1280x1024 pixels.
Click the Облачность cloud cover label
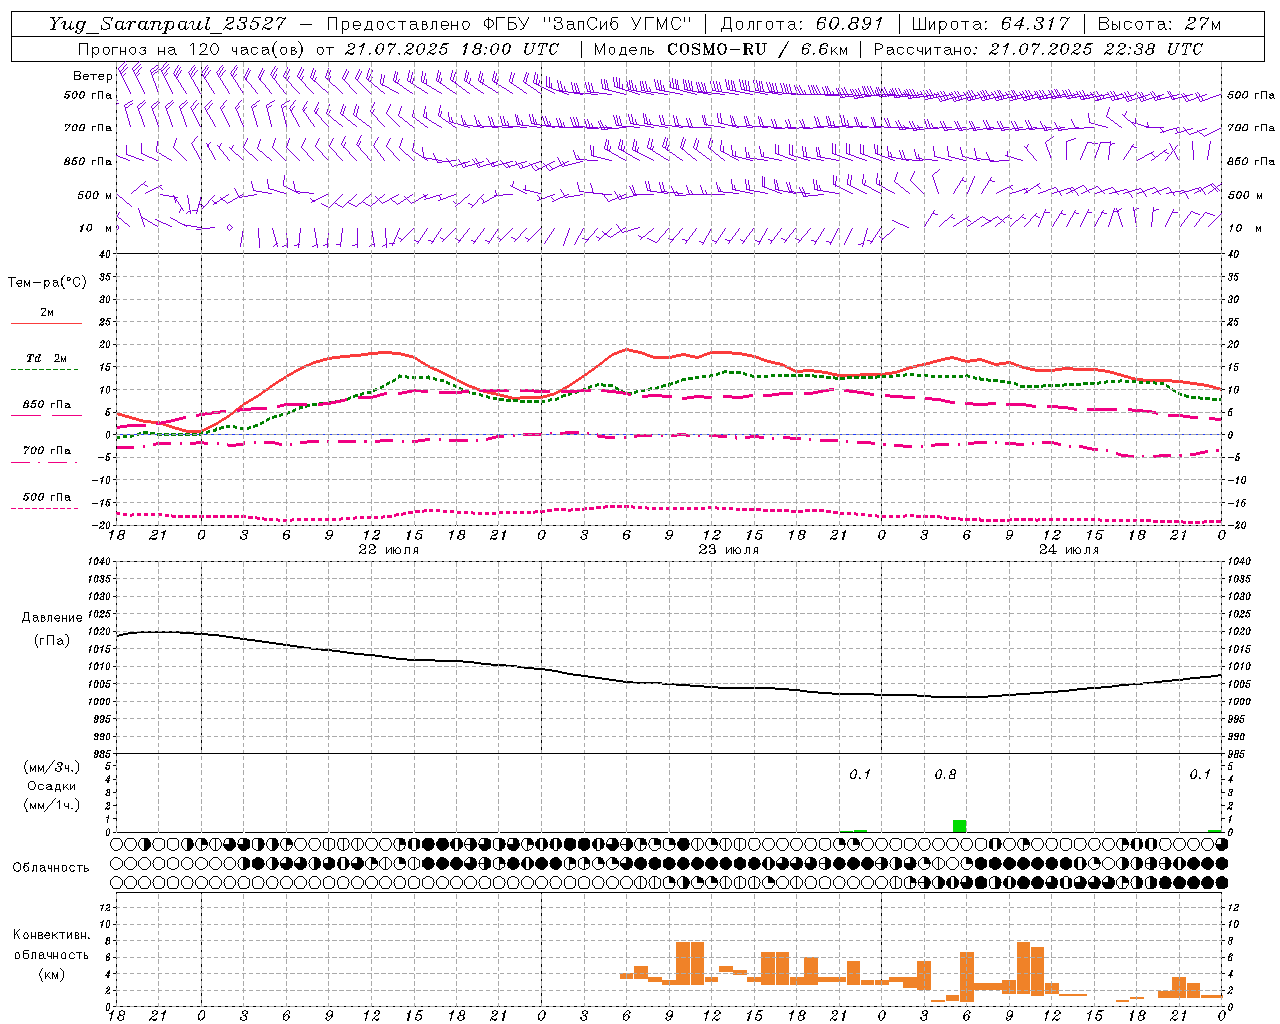pyautogui.click(x=51, y=868)
